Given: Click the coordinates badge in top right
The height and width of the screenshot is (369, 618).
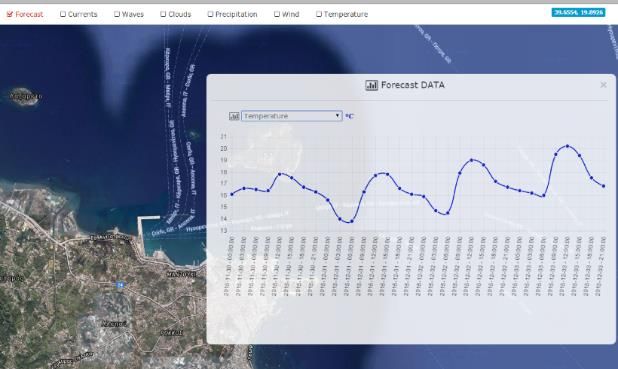Looking at the screenshot, I should 578,12.
